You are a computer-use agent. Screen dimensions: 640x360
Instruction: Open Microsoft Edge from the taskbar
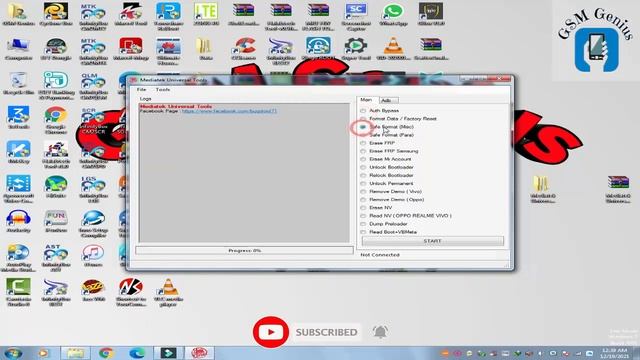(x=137, y=353)
